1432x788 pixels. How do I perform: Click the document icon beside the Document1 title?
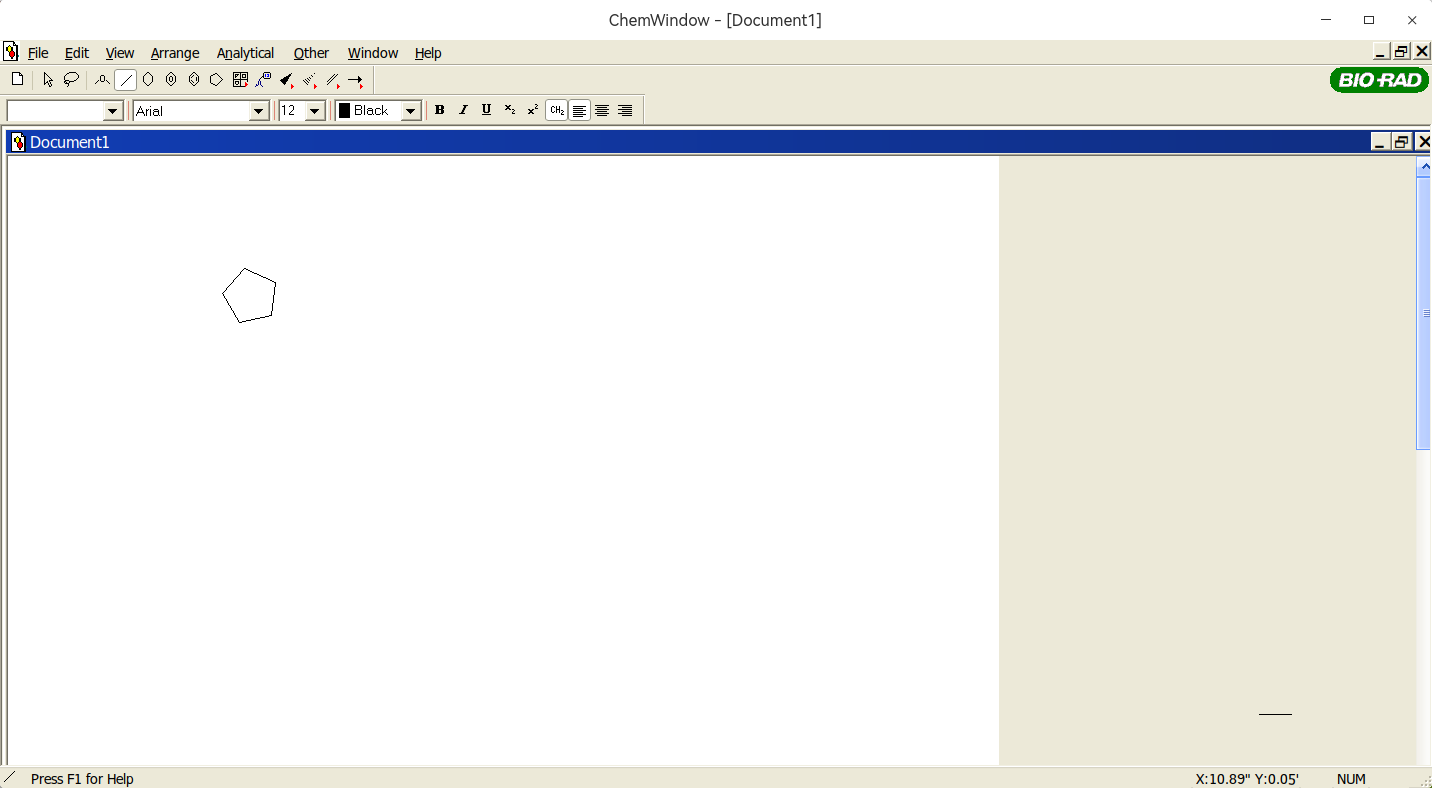point(18,142)
